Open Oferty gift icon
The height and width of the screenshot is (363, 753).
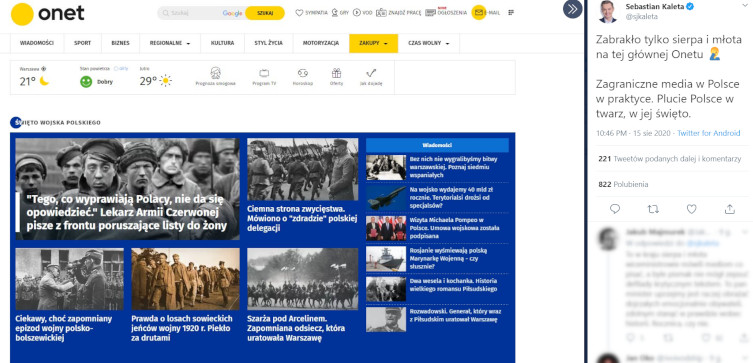point(337,73)
